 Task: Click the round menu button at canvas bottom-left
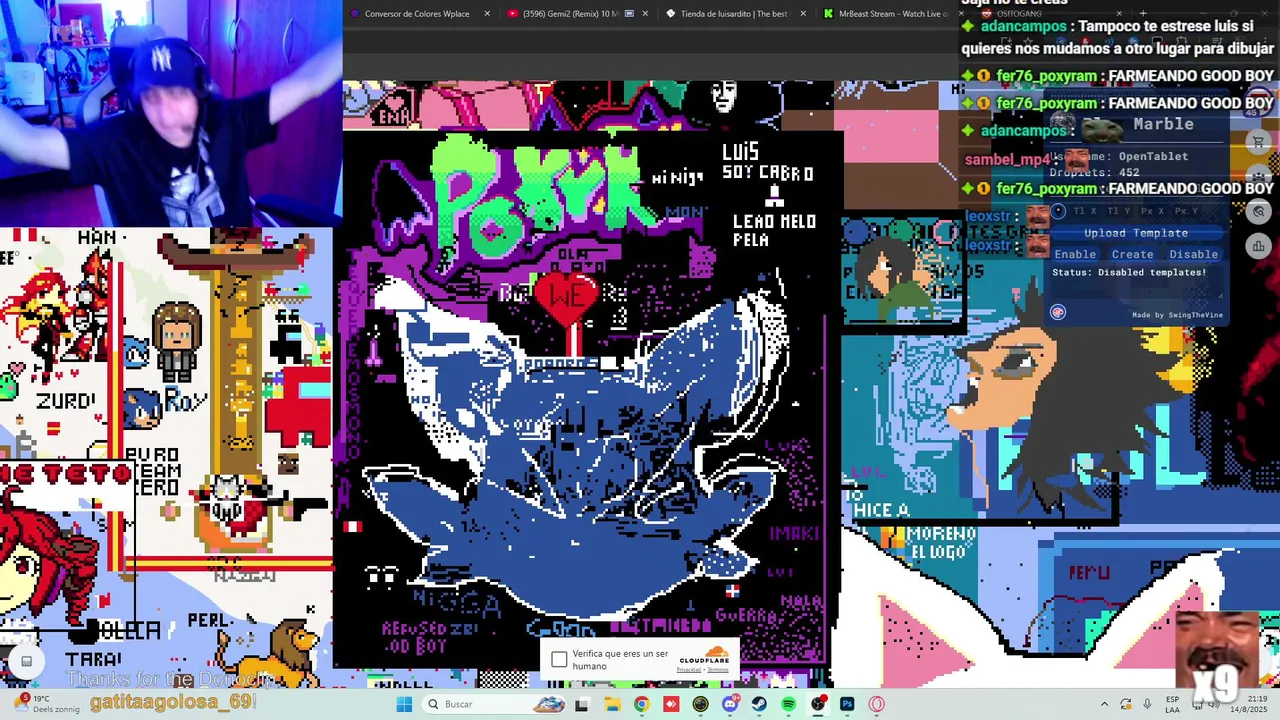(x=27, y=661)
